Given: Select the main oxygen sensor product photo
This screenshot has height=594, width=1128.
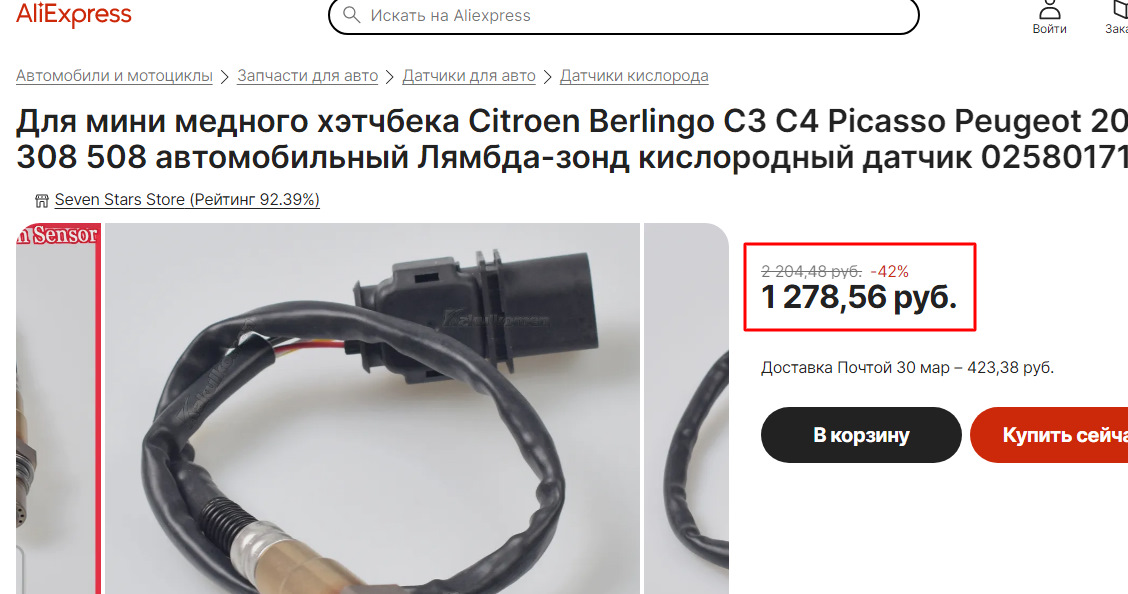Looking at the screenshot, I should click(372, 408).
